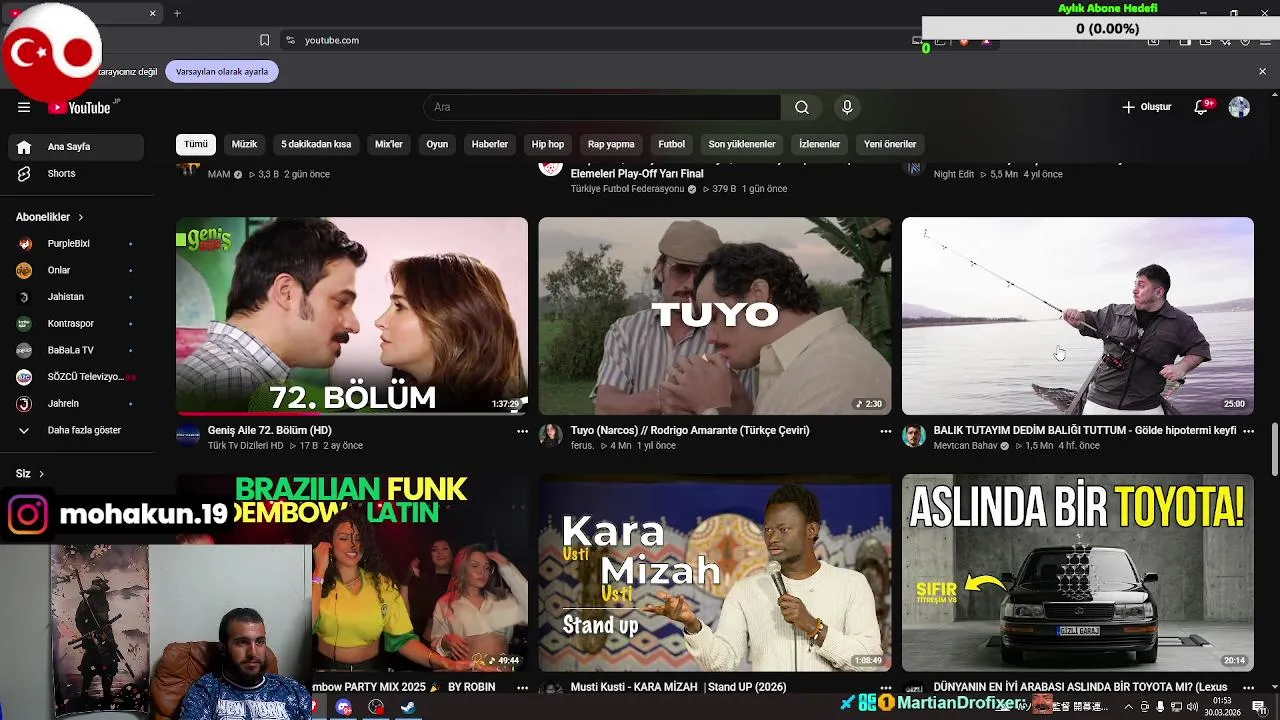Click the Oluştur create button
The height and width of the screenshot is (720, 1280).
pos(1146,107)
